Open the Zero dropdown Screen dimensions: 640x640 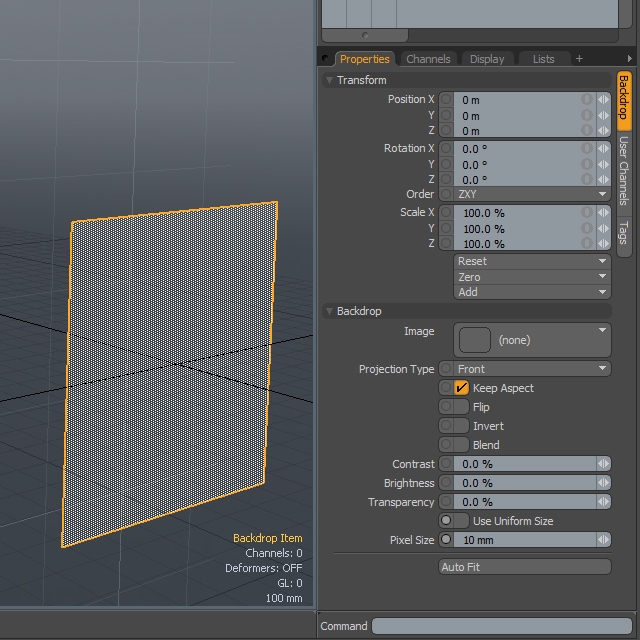point(532,277)
